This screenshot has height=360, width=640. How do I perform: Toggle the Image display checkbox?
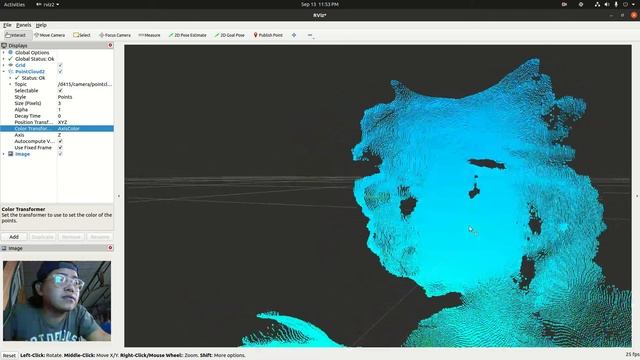(x=60, y=154)
